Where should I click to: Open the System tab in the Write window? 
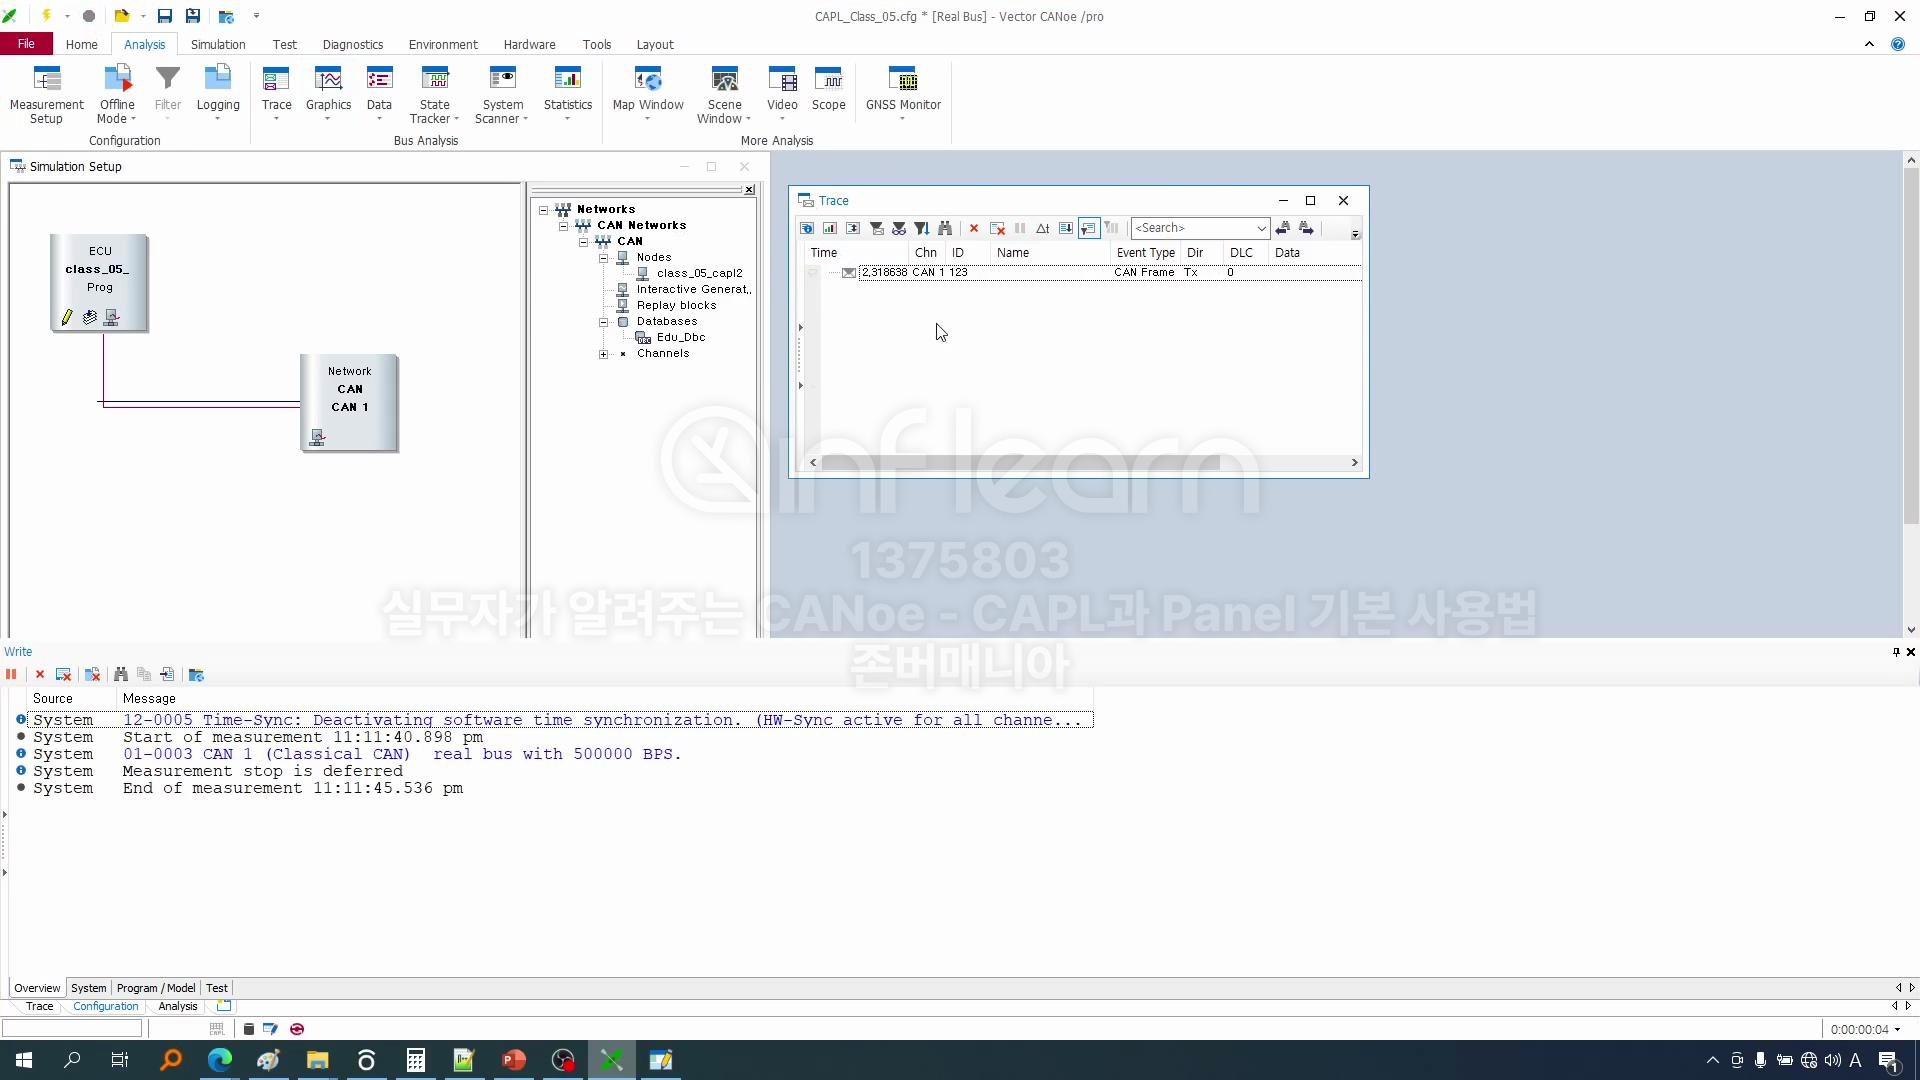pos(88,988)
